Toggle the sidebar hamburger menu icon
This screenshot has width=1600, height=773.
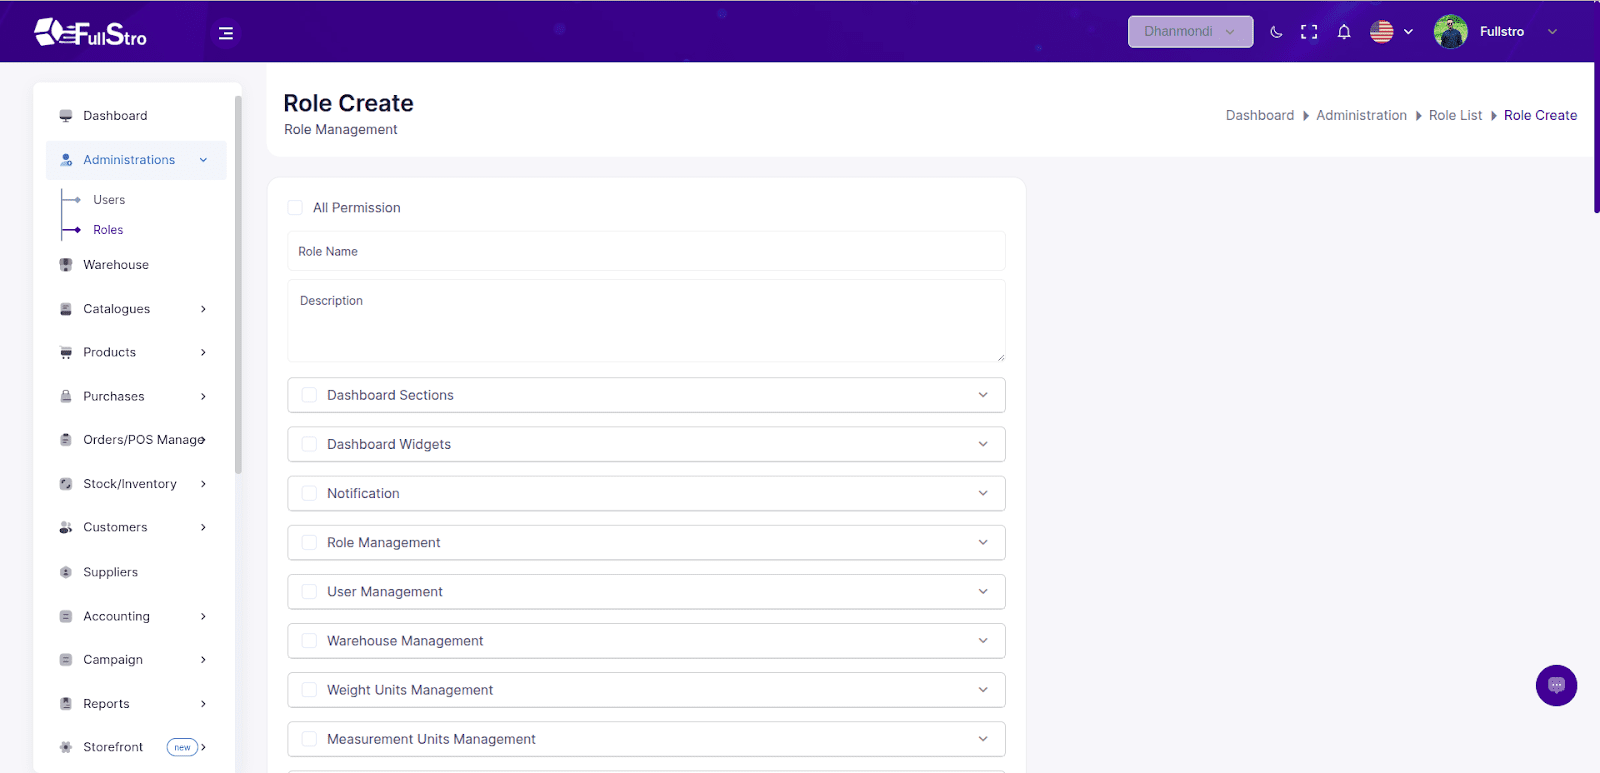coord(226,33)
